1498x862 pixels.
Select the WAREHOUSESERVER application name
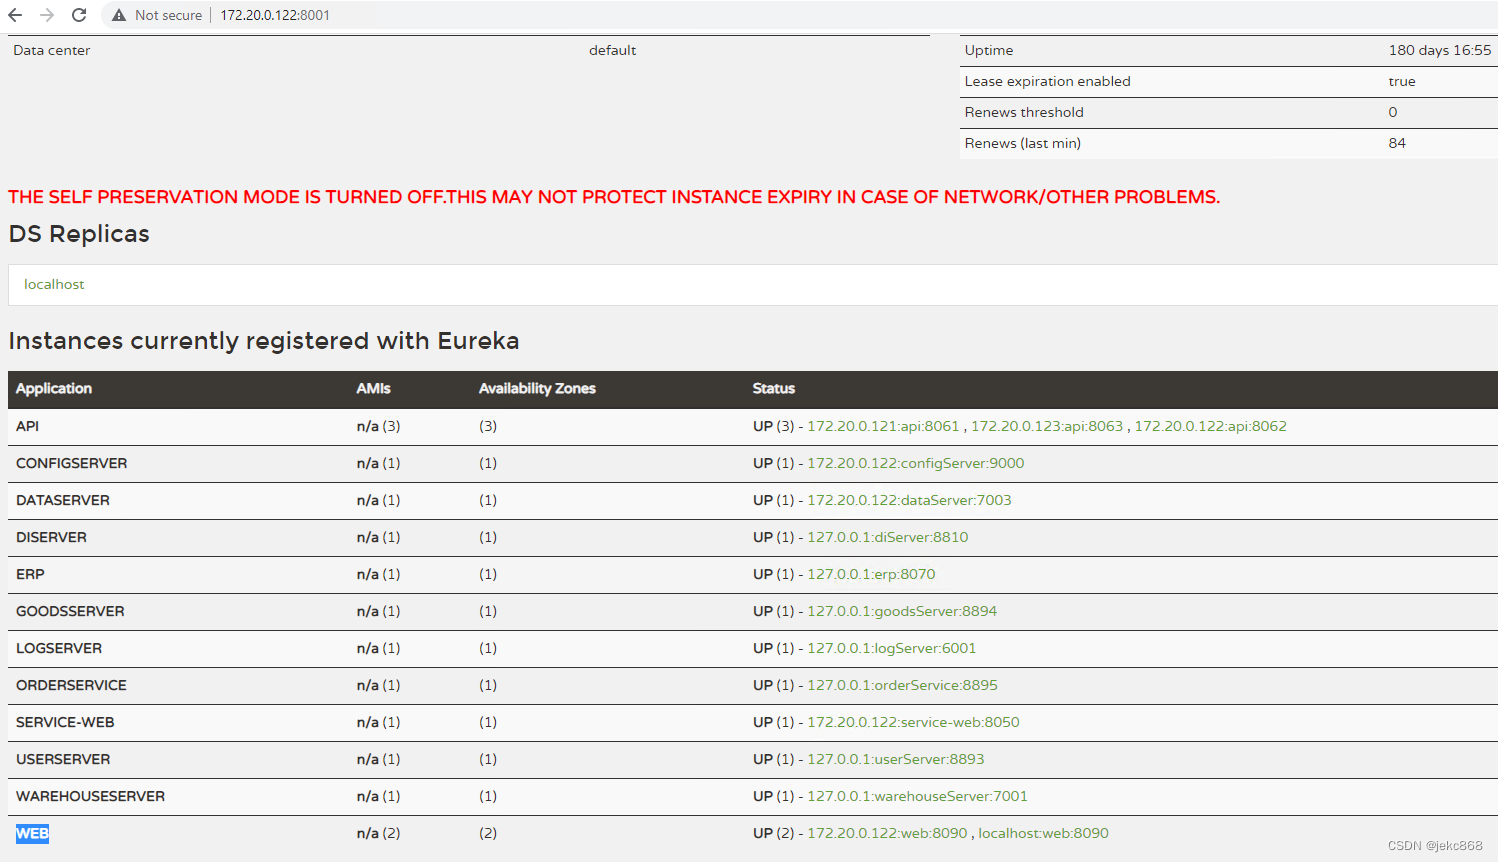point(90,796)
